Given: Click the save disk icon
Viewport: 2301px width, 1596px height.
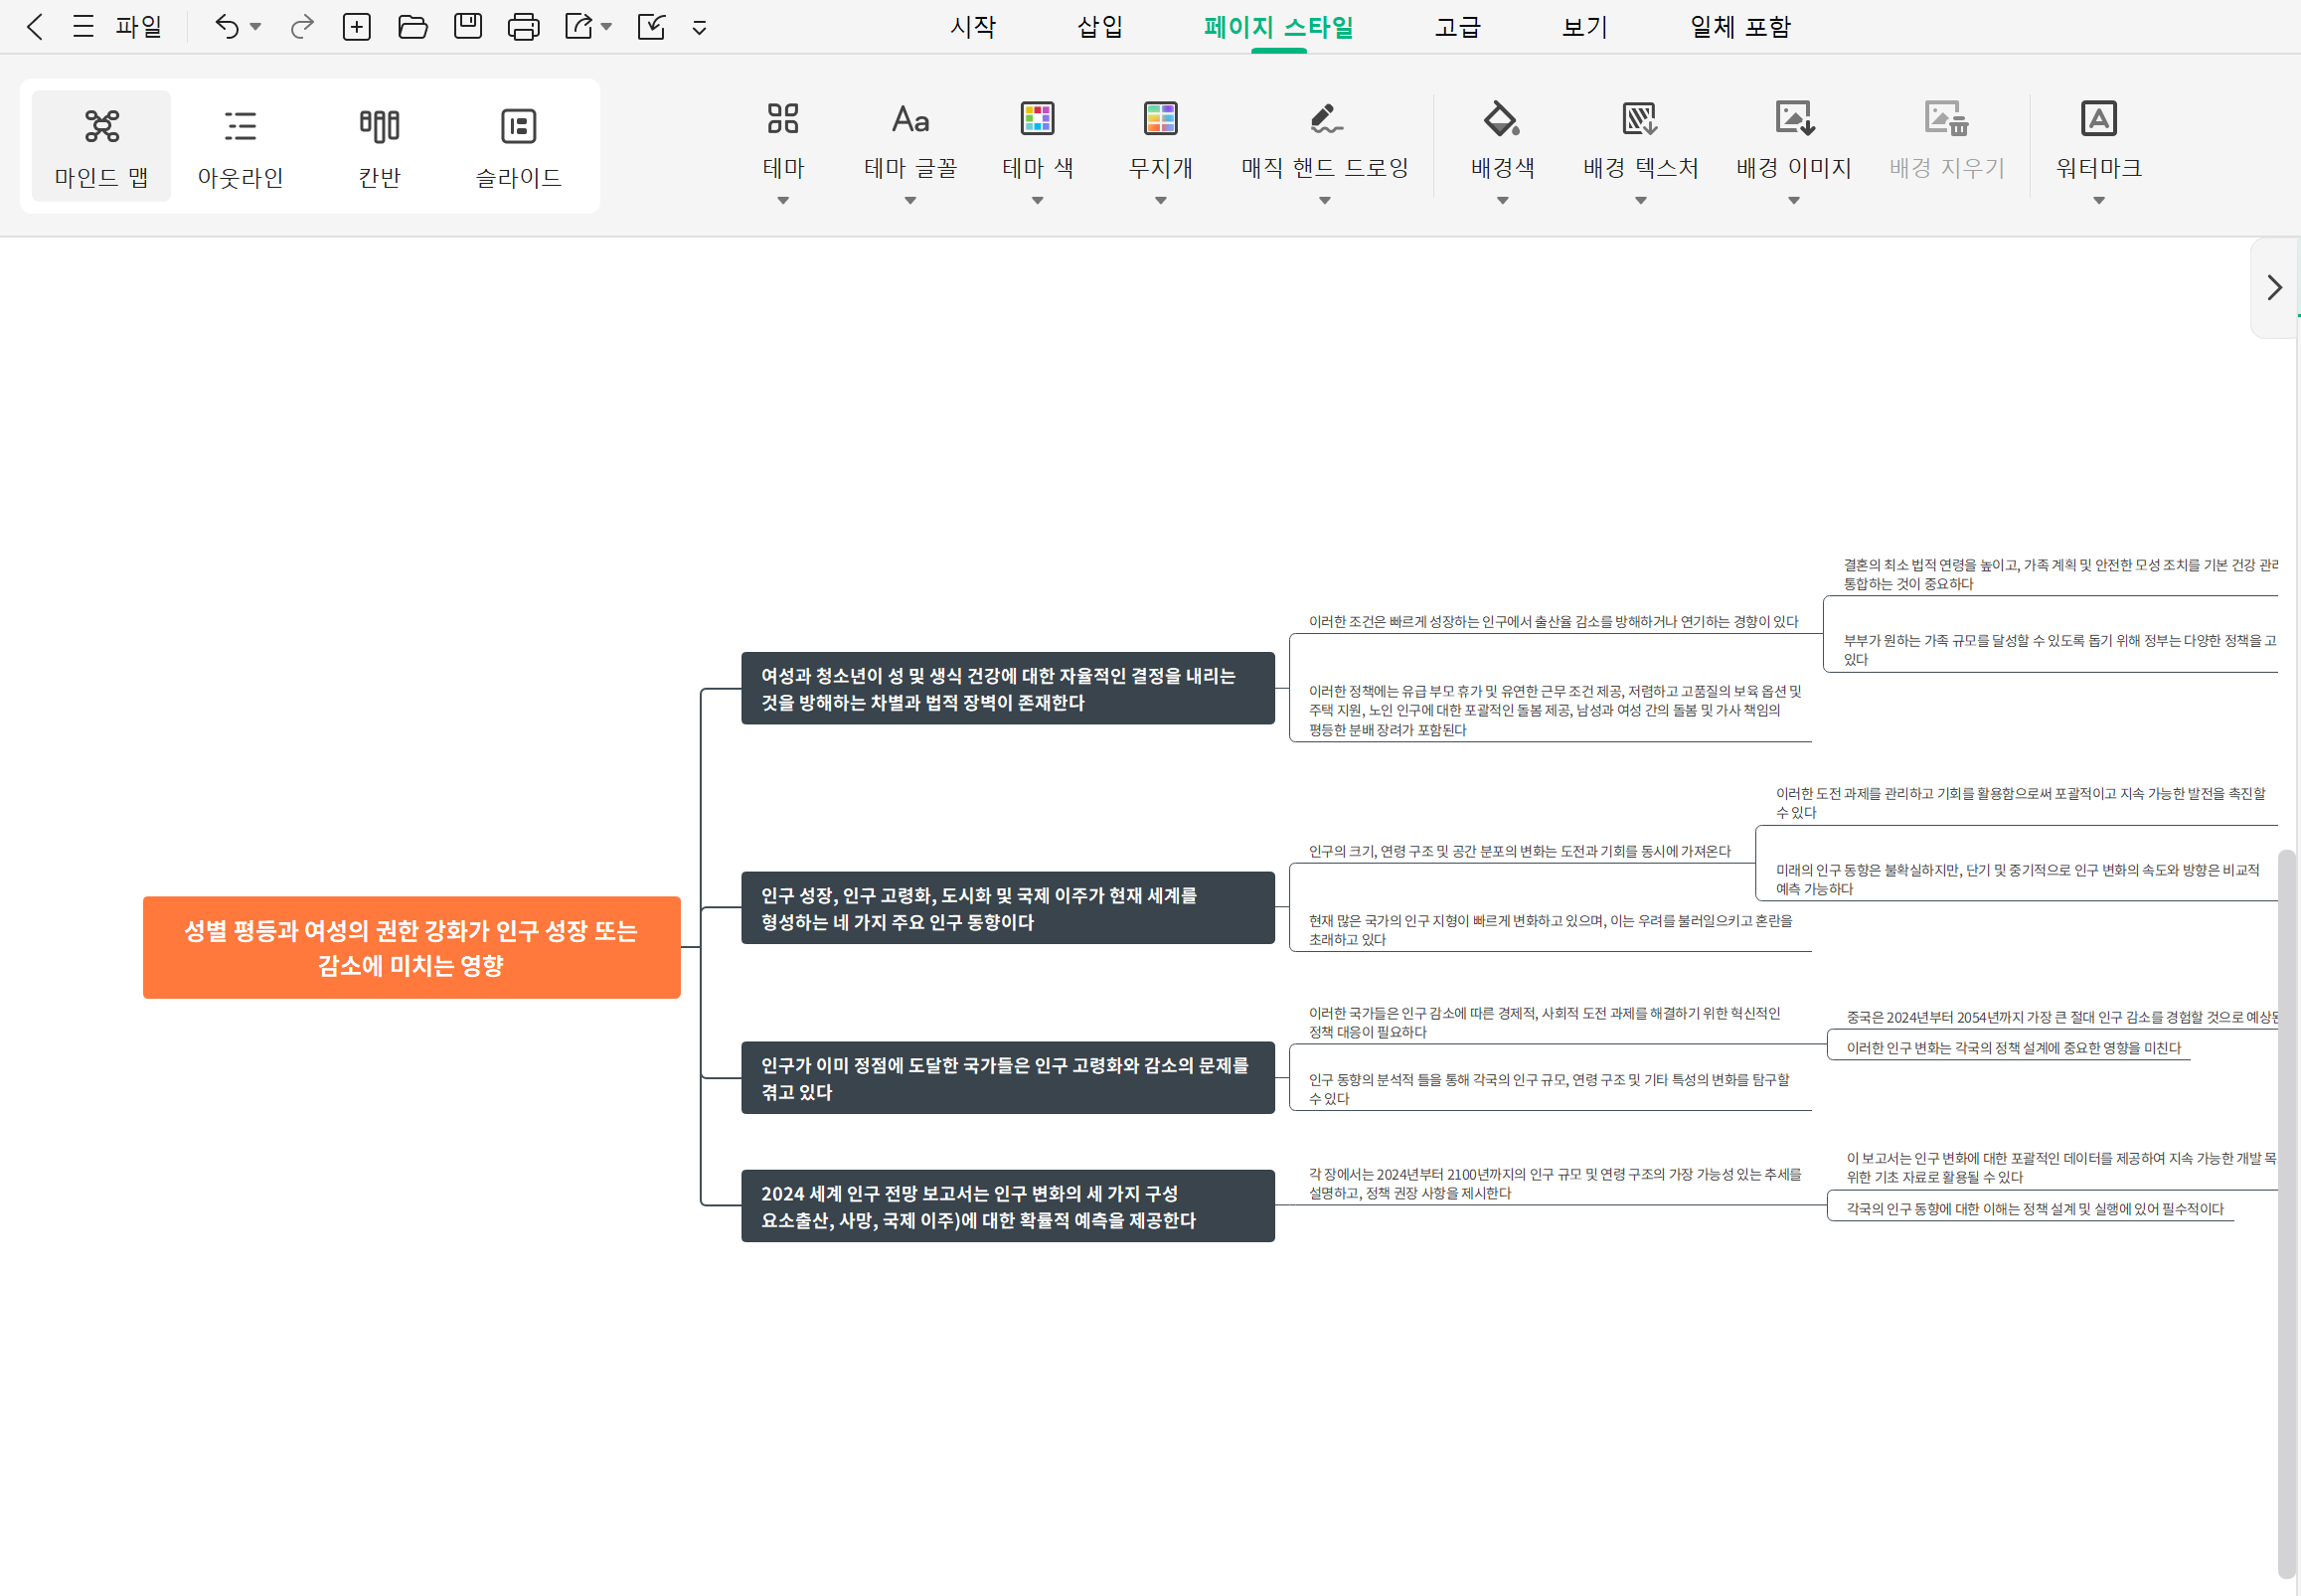Looking at the screenshot, I should click(x=468, y=26).
